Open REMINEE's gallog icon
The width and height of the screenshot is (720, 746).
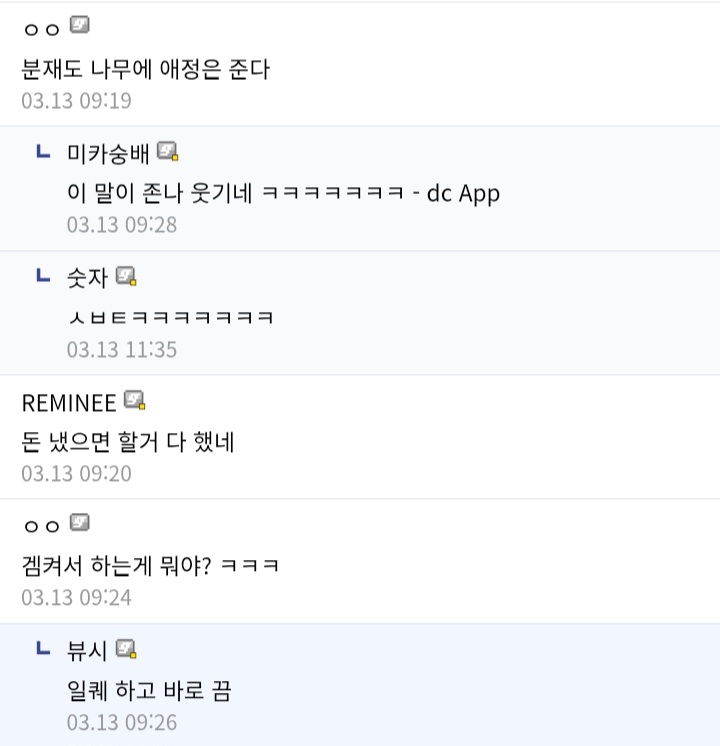coord(135,401)
